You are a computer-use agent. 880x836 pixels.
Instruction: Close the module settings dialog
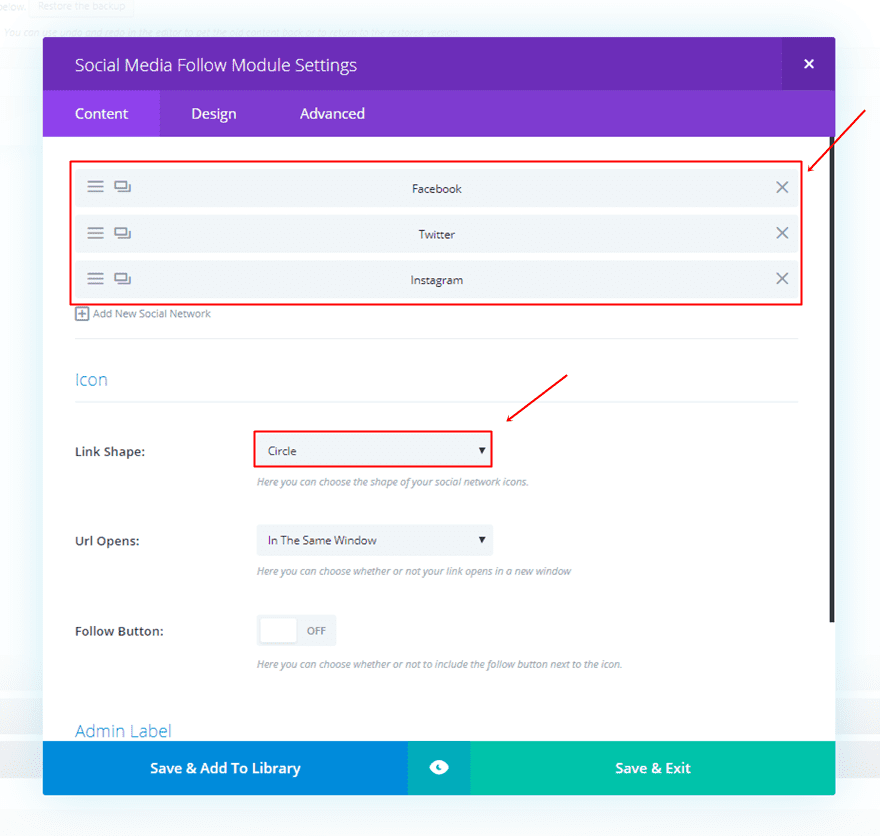click(809, 64)
